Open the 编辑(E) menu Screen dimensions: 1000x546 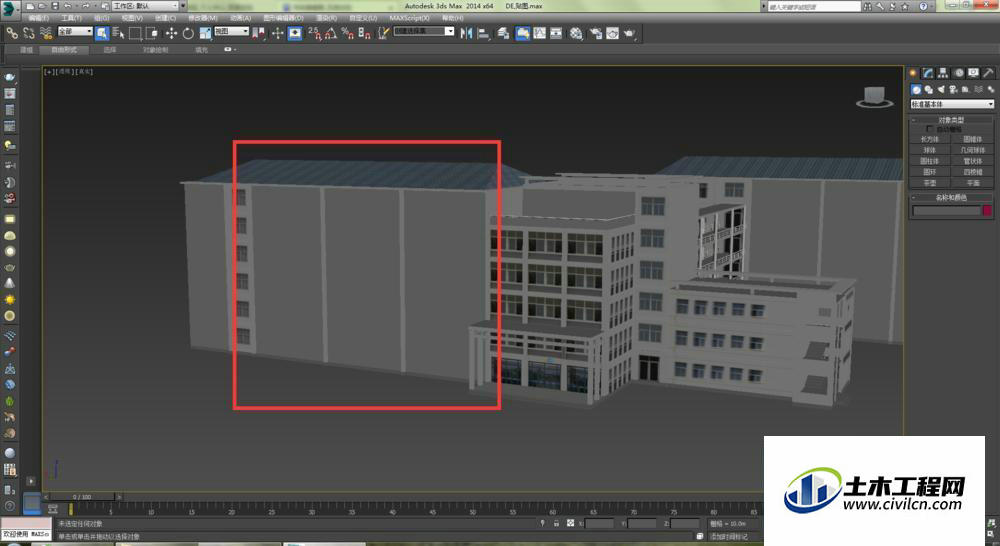(39, 18)
